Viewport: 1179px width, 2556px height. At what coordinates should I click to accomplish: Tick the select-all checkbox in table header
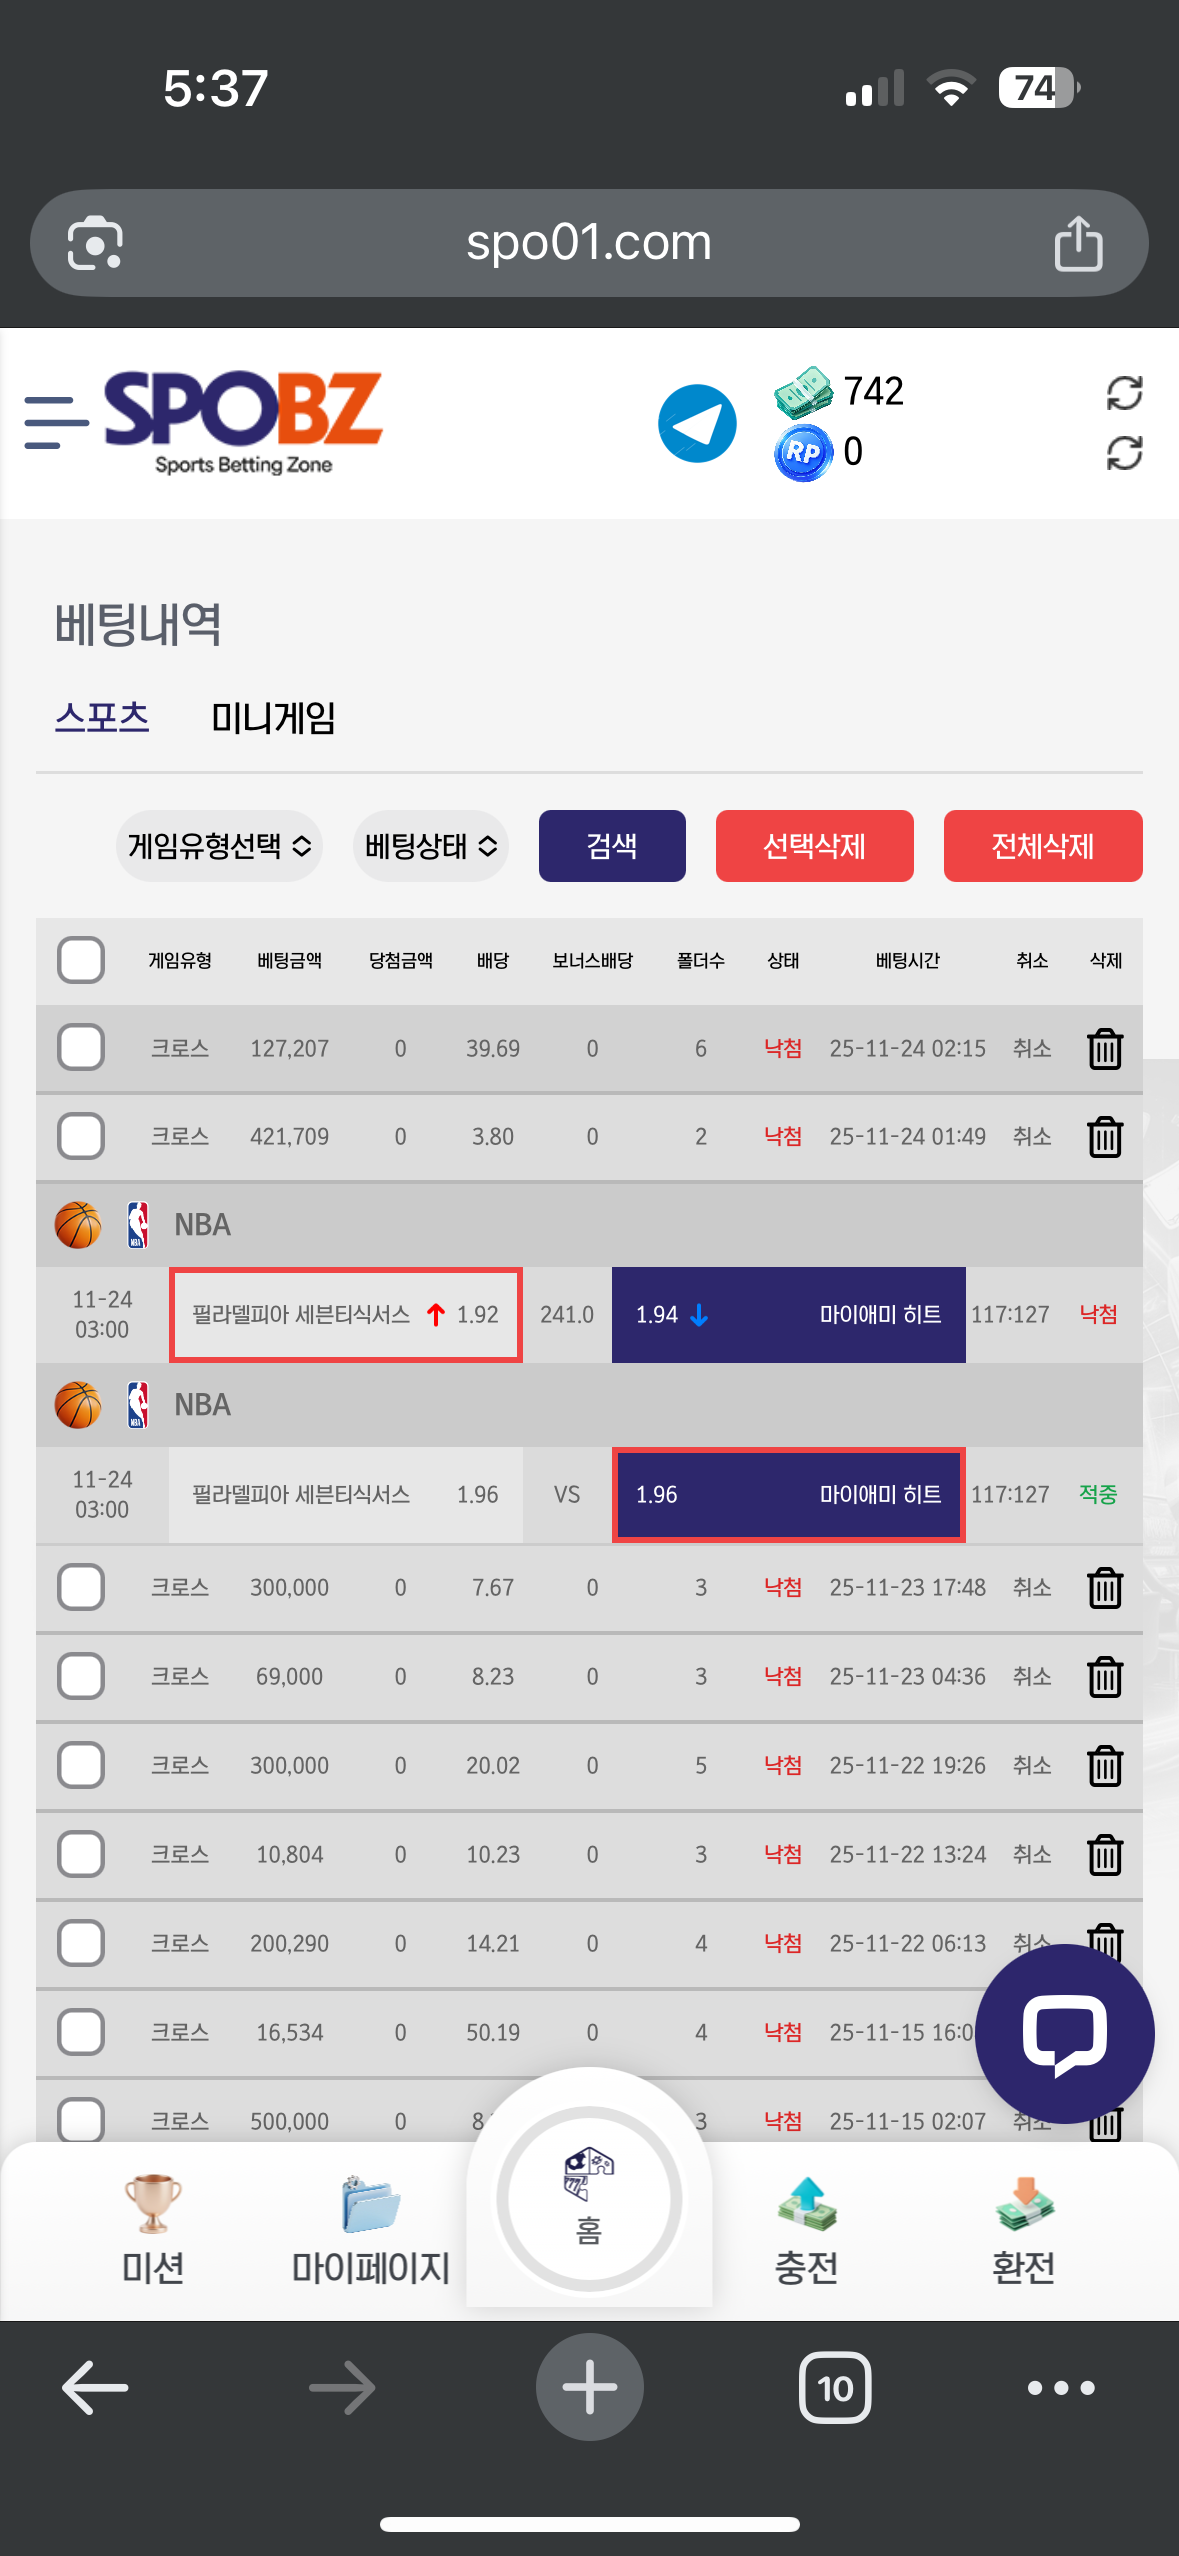coord(81,960)
